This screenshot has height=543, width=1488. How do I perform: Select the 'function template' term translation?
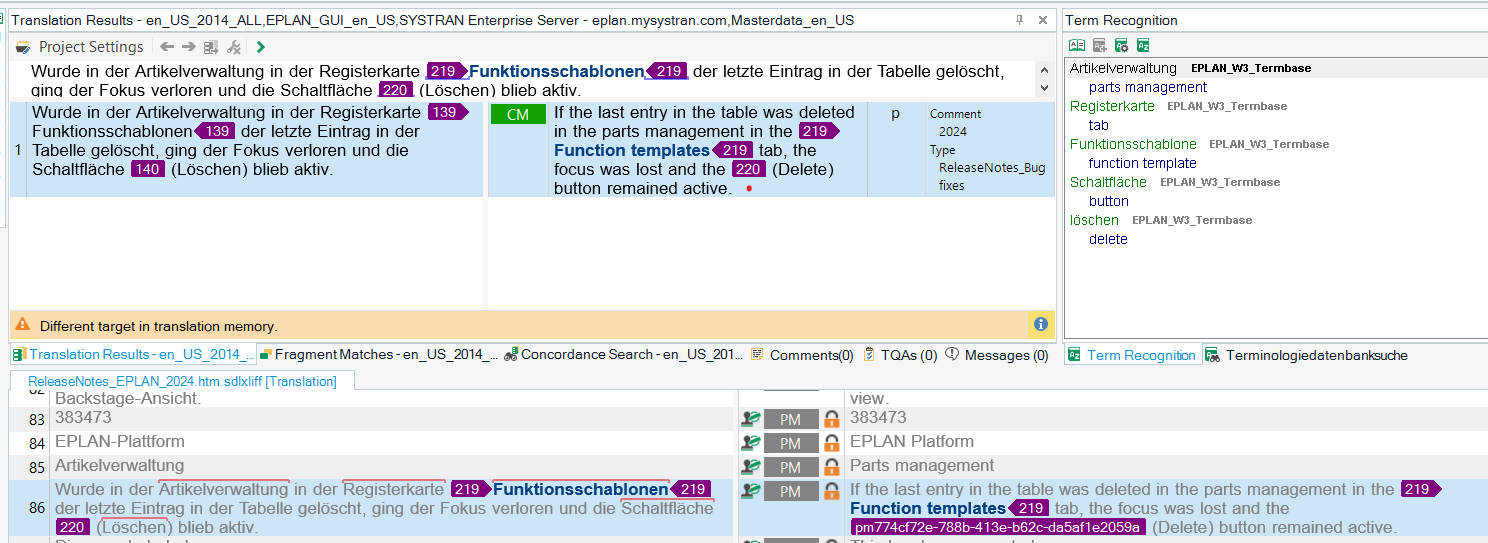1142,163
